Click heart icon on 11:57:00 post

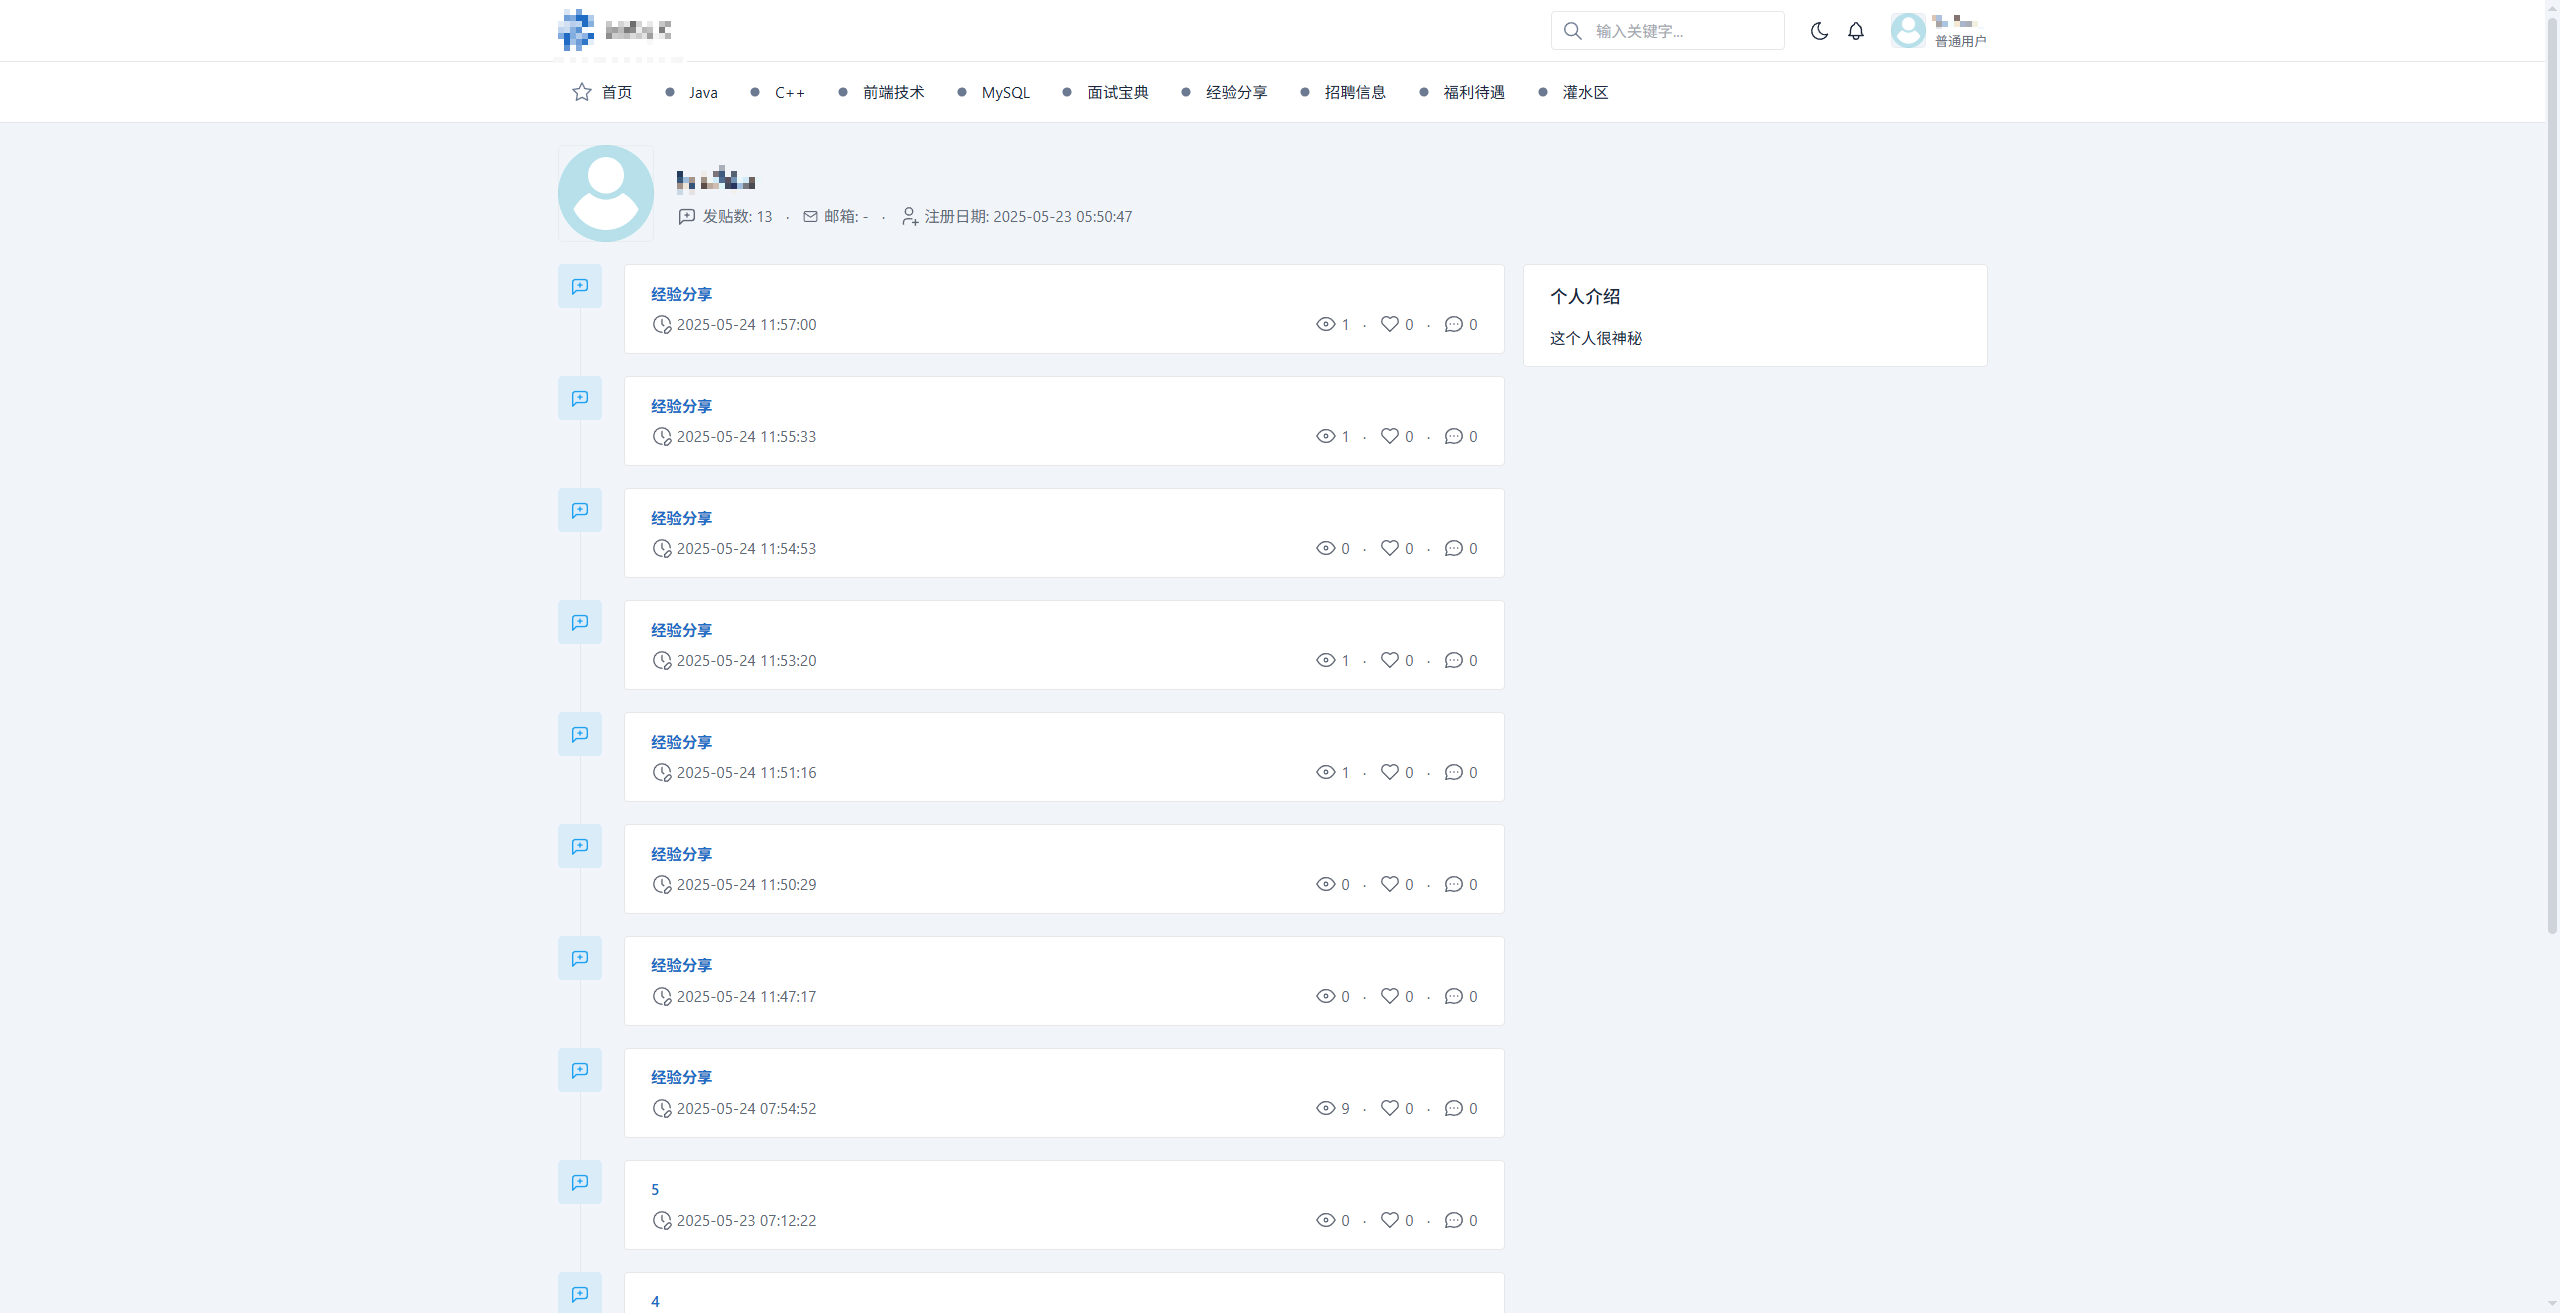point(1389,324)
